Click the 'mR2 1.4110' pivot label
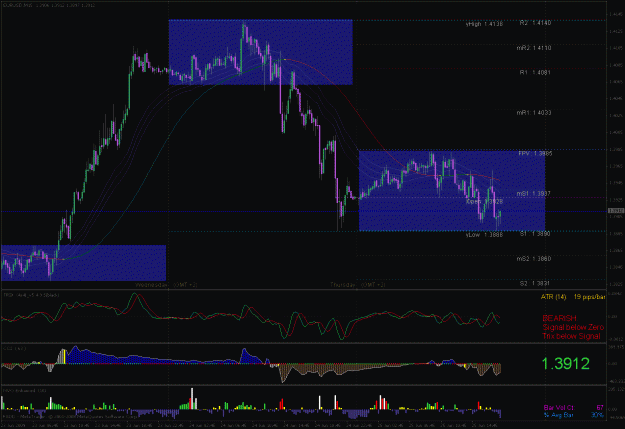Viewport: 625px width, 429px height. pyautogui.click(x=534, y=48)
